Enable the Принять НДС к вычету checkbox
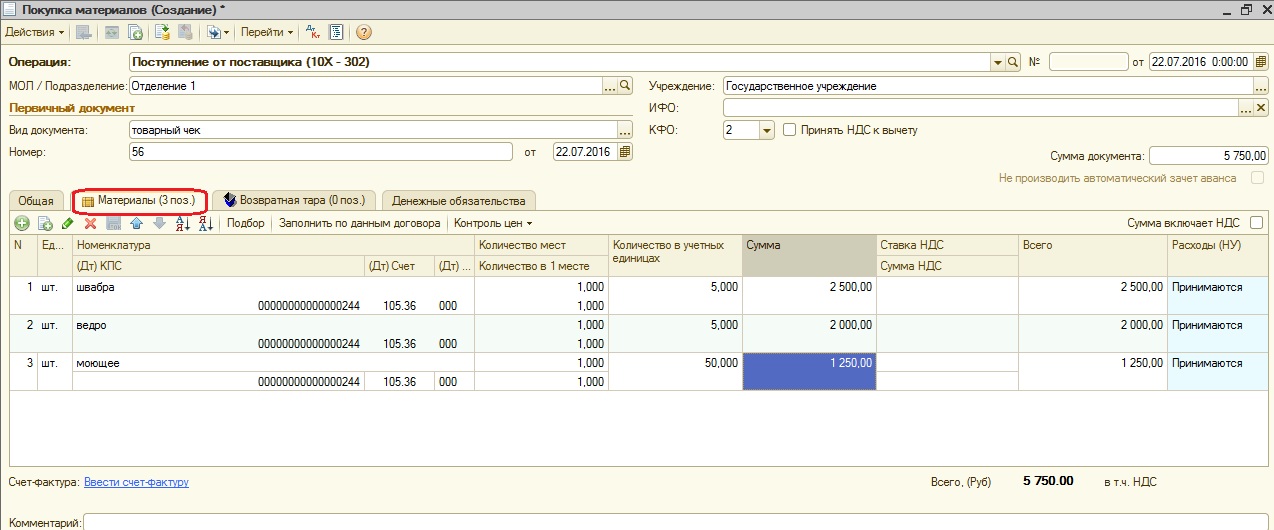 pos(789,130)
